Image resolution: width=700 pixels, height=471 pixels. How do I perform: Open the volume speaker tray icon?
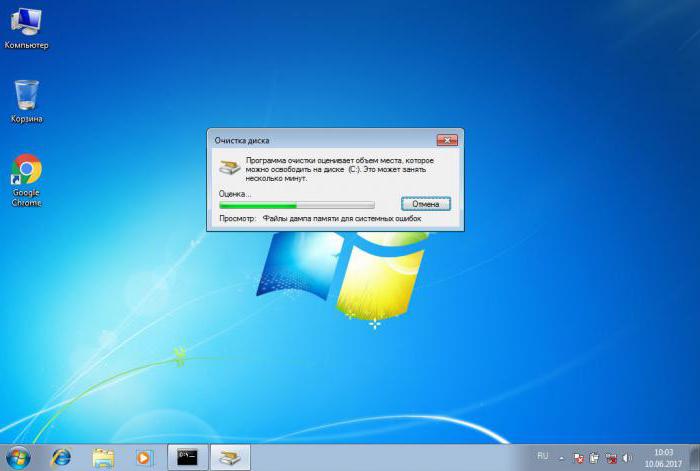point(627,458)
